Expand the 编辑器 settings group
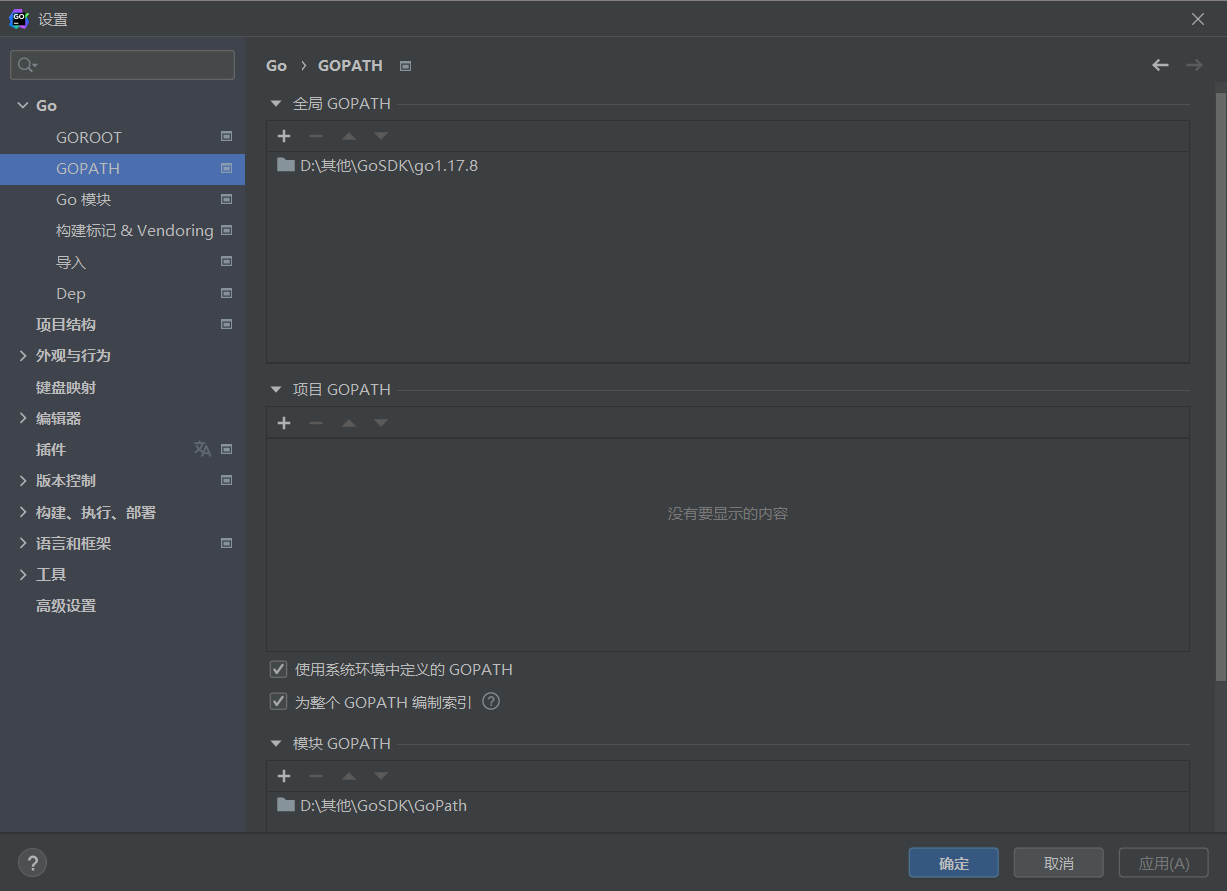 pyautogui.click(x=23, y=418)
